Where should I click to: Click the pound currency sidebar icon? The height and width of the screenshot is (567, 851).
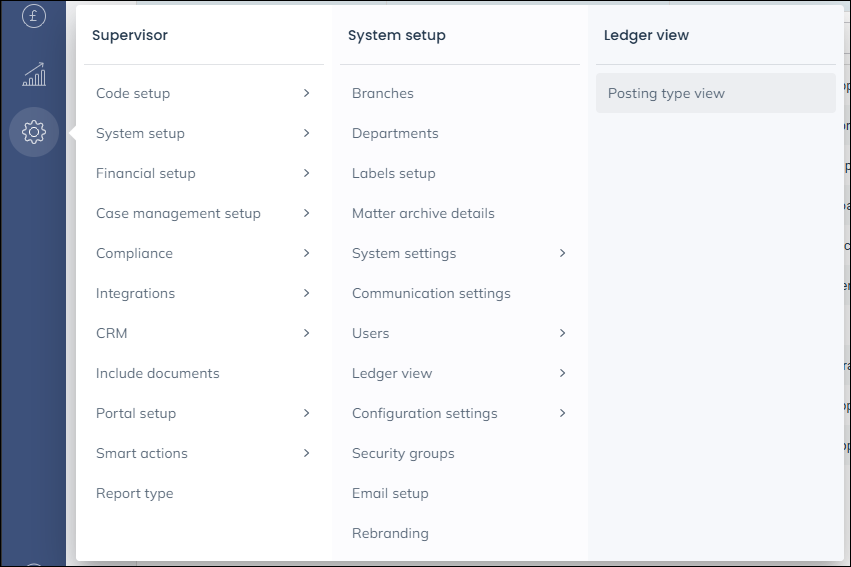[x=34, y=16]
